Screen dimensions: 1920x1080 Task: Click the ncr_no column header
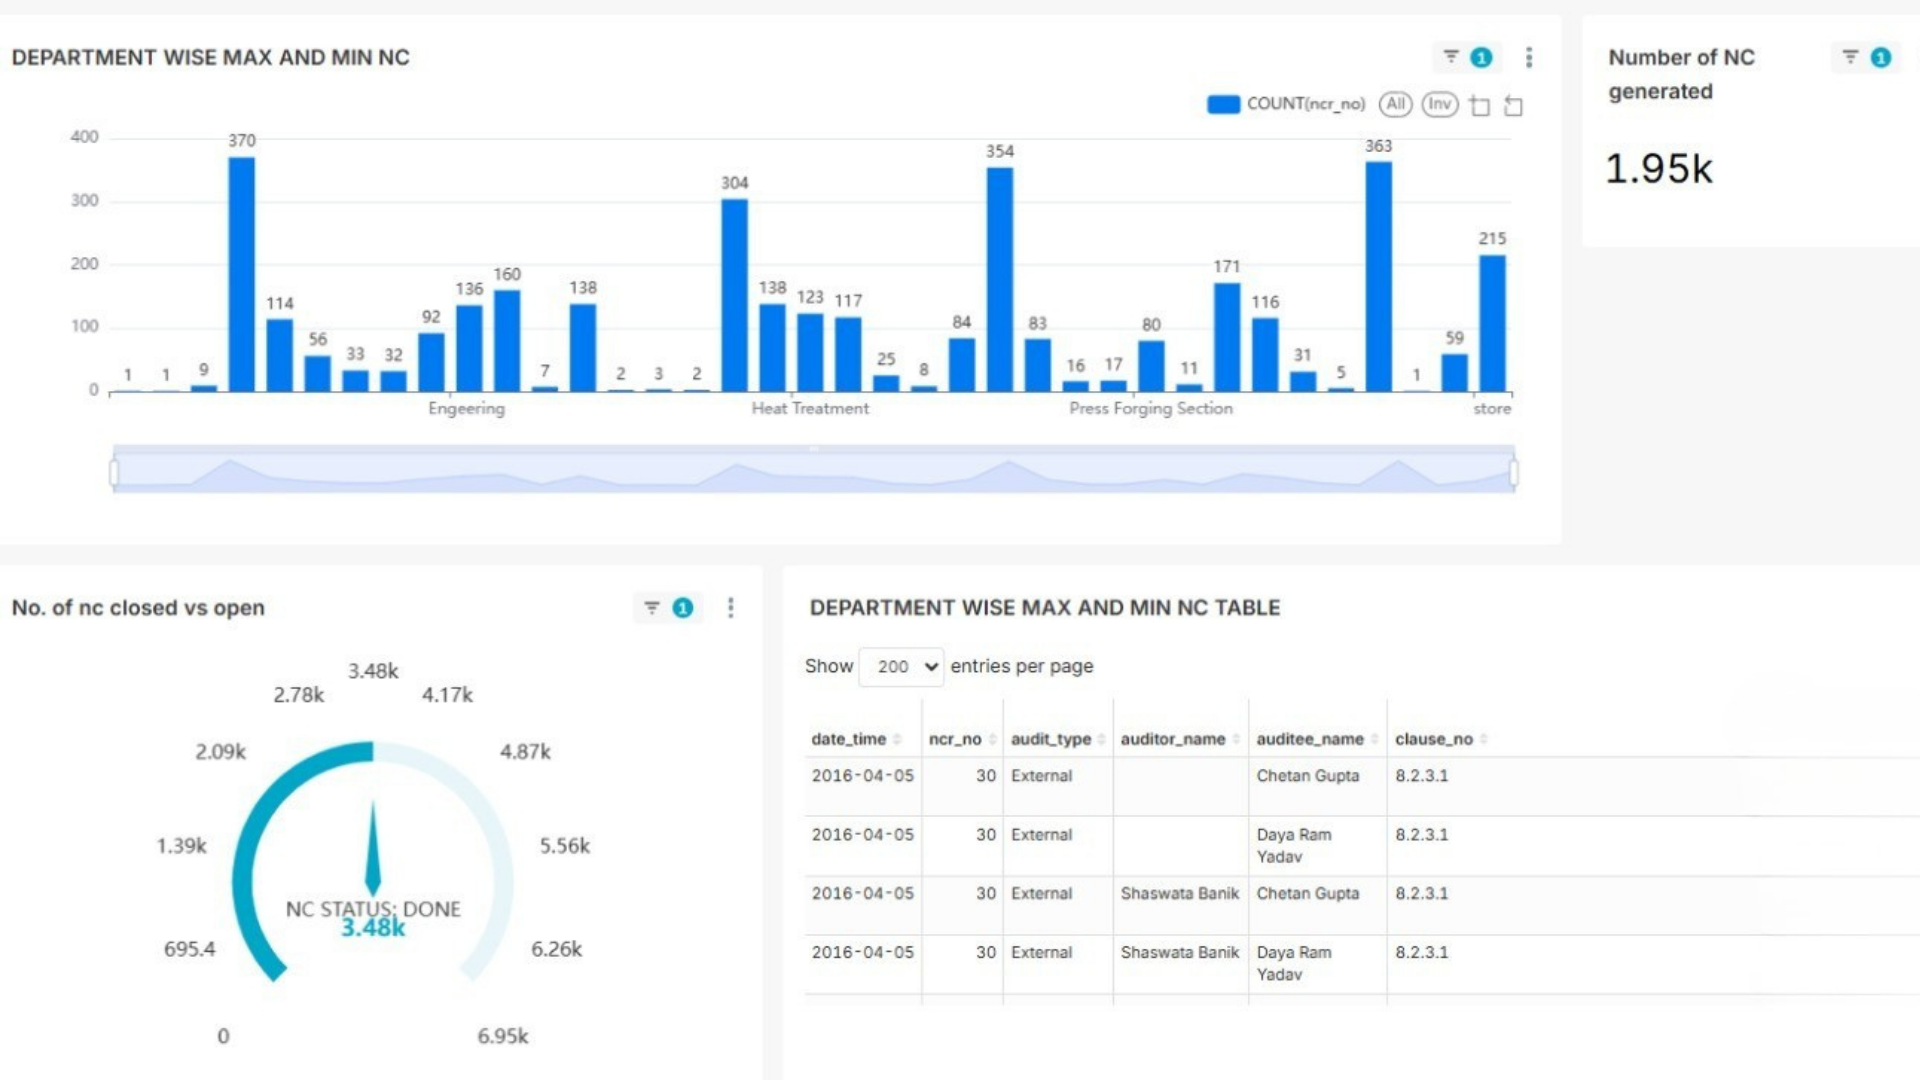pos(954,739)
